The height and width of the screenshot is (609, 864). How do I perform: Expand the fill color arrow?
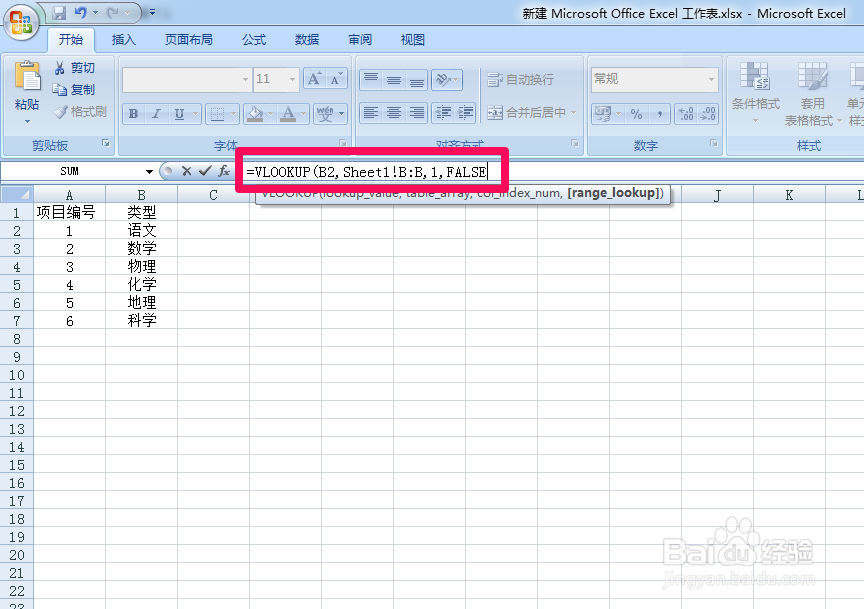271,114
